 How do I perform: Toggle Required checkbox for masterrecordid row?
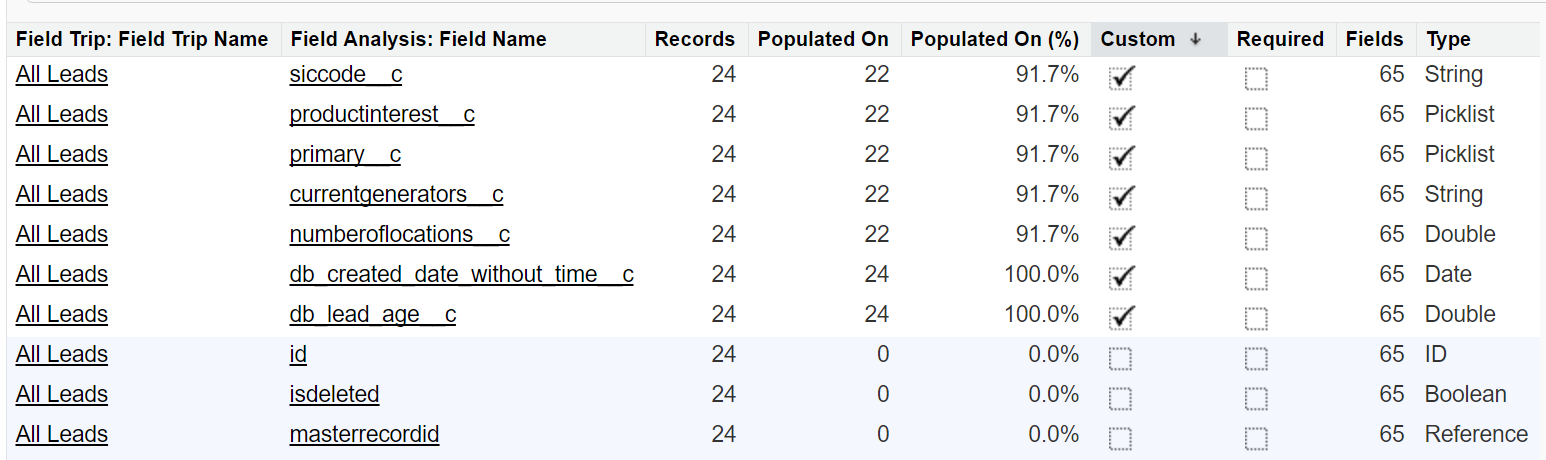pyautogui.click(x=1256, y=438)
